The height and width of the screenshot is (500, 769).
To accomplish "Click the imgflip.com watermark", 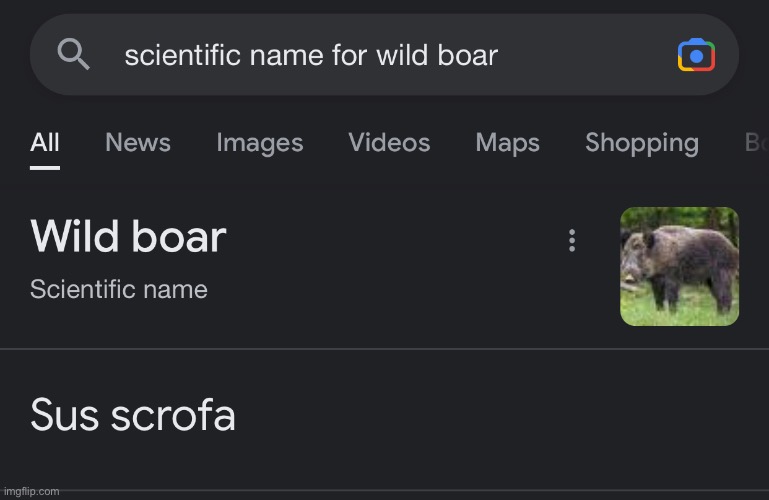I will 31,491.
